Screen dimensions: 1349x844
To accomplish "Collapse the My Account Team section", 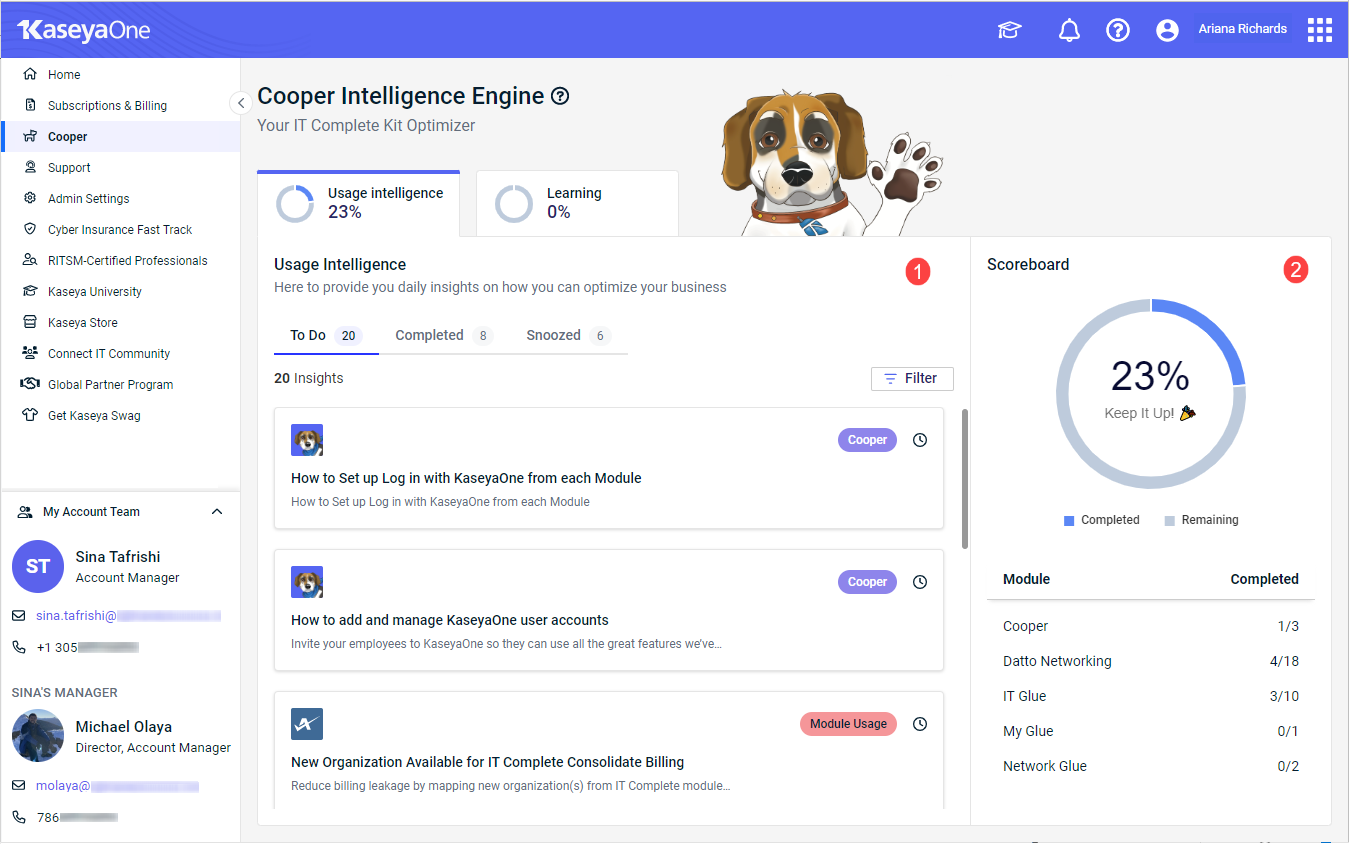I will pyautogui.click(x=217, y=512).
